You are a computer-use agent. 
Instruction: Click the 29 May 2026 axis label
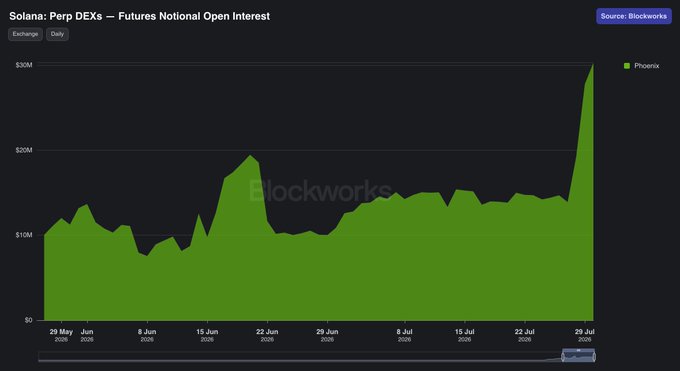[61, 335]
